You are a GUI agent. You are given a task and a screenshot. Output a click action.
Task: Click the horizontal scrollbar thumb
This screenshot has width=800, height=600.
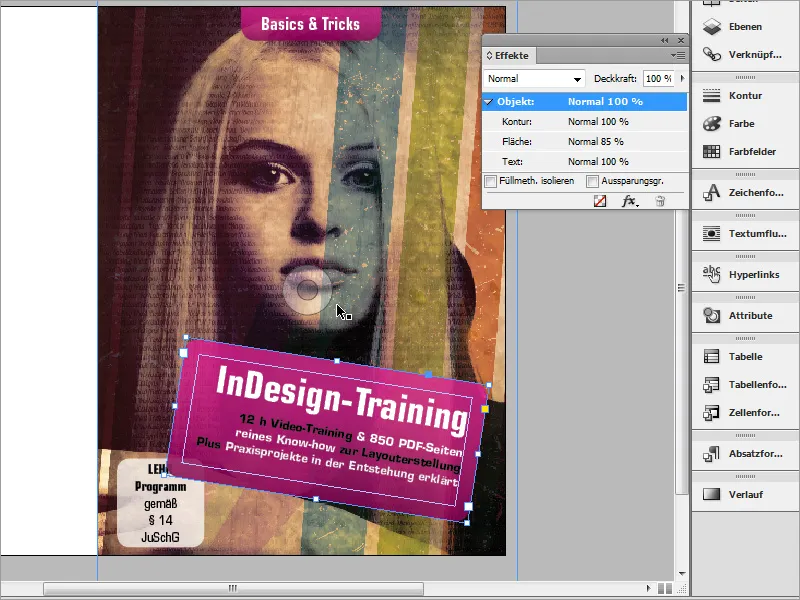point(233,588)
